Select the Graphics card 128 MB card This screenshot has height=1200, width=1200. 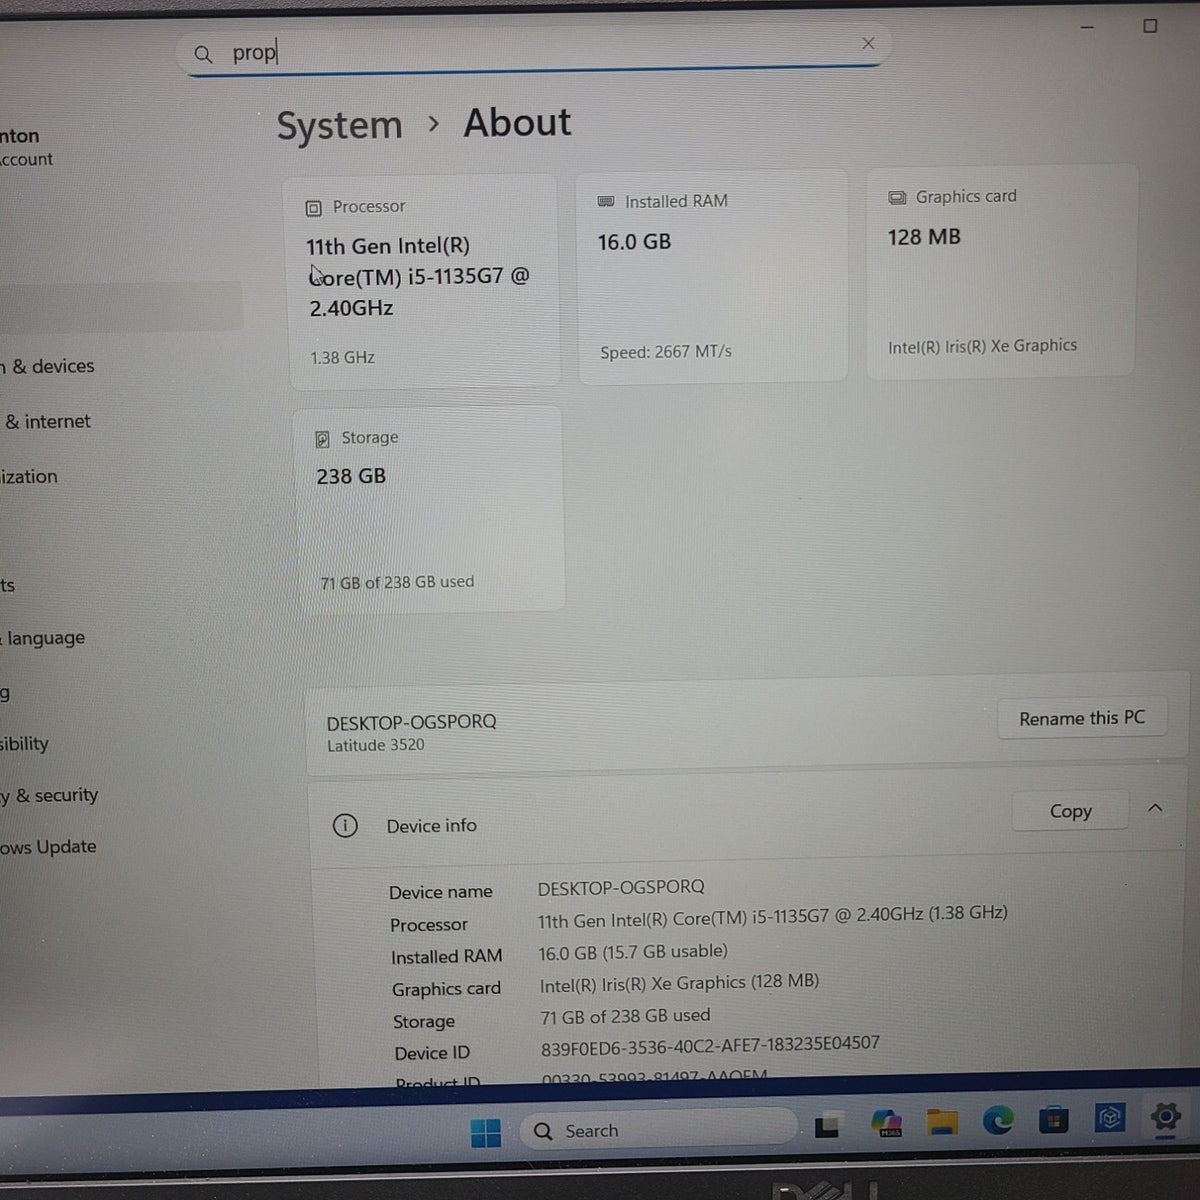(x=1001, y=272)
